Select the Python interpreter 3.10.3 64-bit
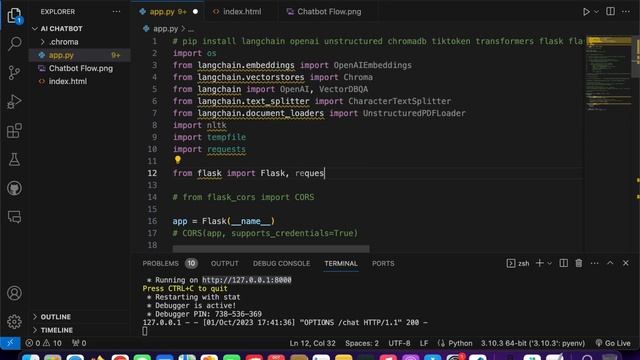The height and width of the screenshot is (360, 640). click(x=533, y=343)
